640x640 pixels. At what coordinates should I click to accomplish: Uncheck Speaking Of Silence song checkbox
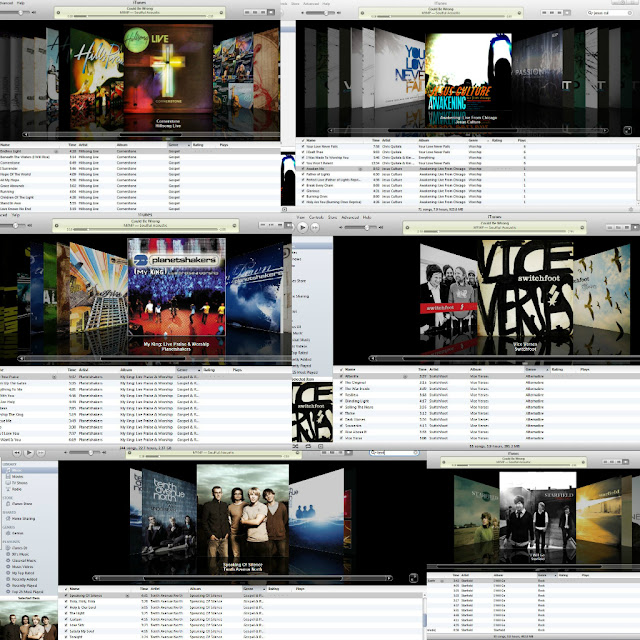[66, 596]
